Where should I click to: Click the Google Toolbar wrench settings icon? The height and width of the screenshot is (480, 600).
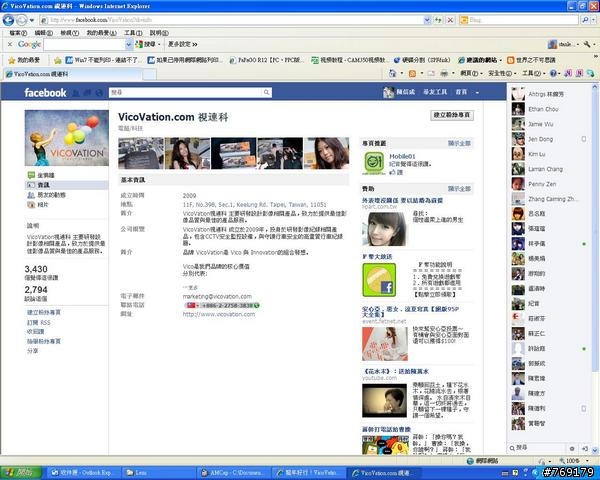(x=587, y=44)
